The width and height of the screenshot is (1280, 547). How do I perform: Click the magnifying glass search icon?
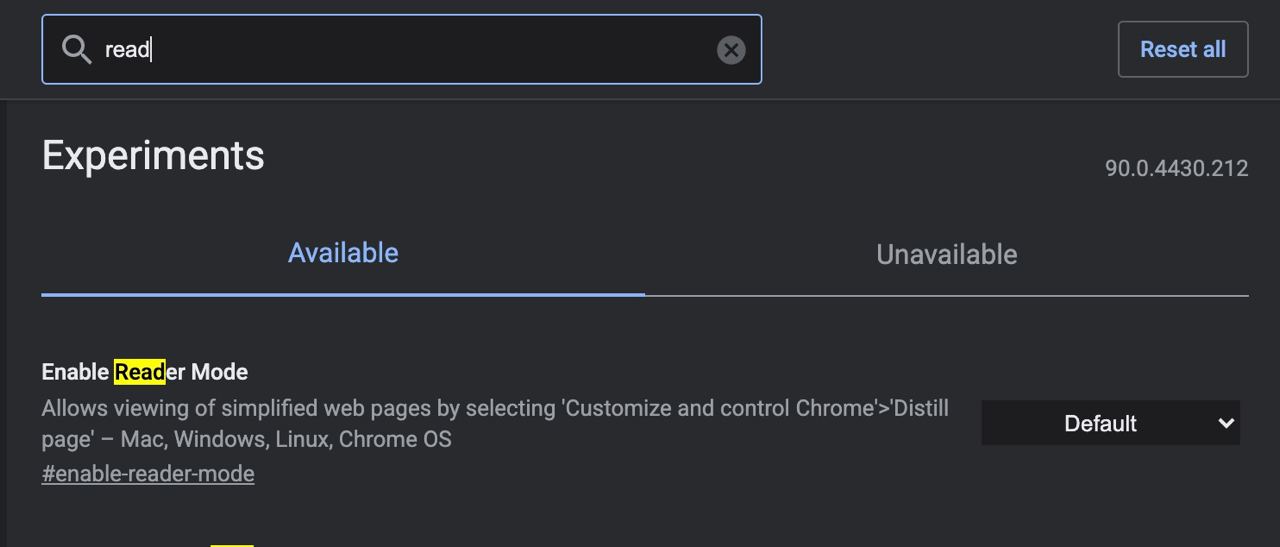[x=77, y=49]
